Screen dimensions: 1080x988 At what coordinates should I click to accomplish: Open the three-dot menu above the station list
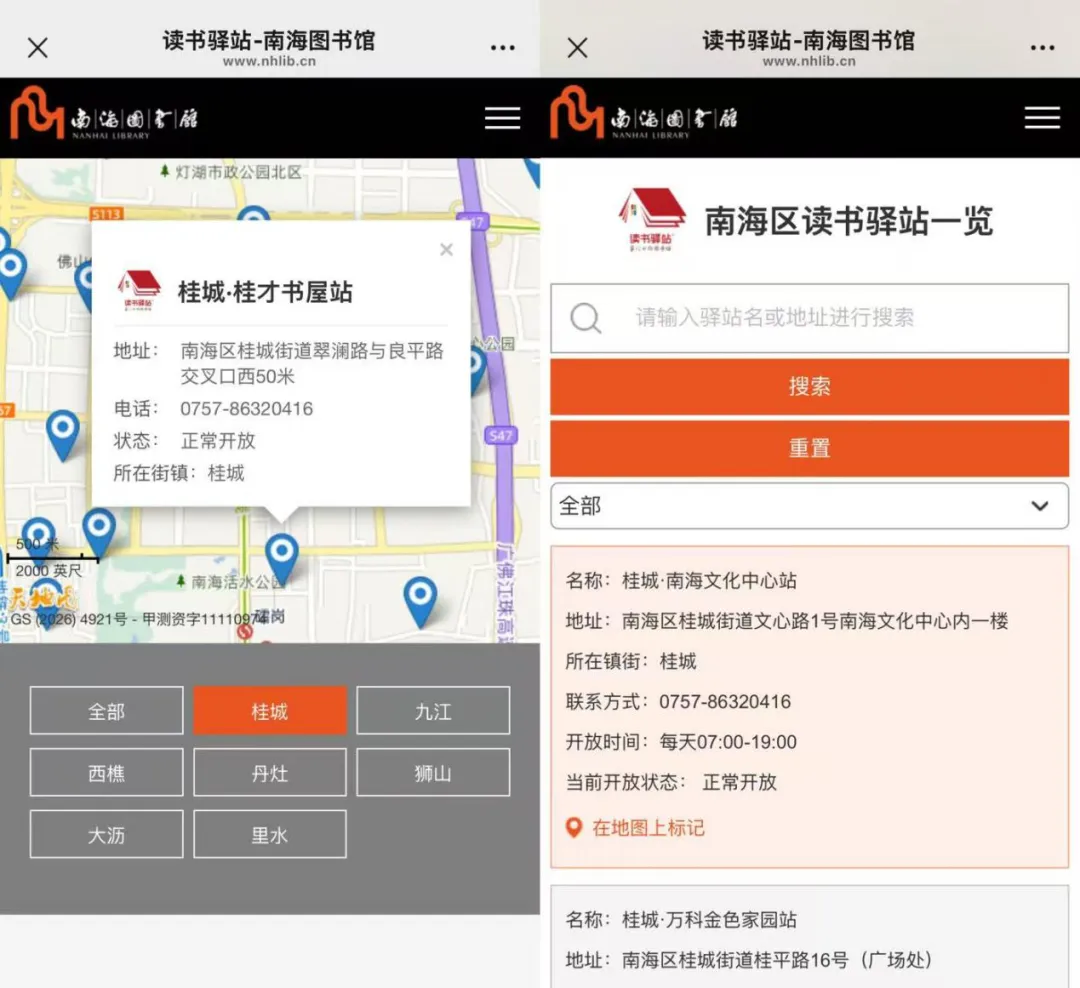[1043, 48]
